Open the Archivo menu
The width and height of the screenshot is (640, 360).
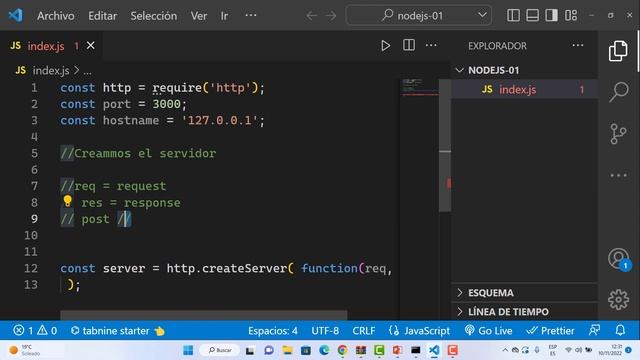pos(56,16)
